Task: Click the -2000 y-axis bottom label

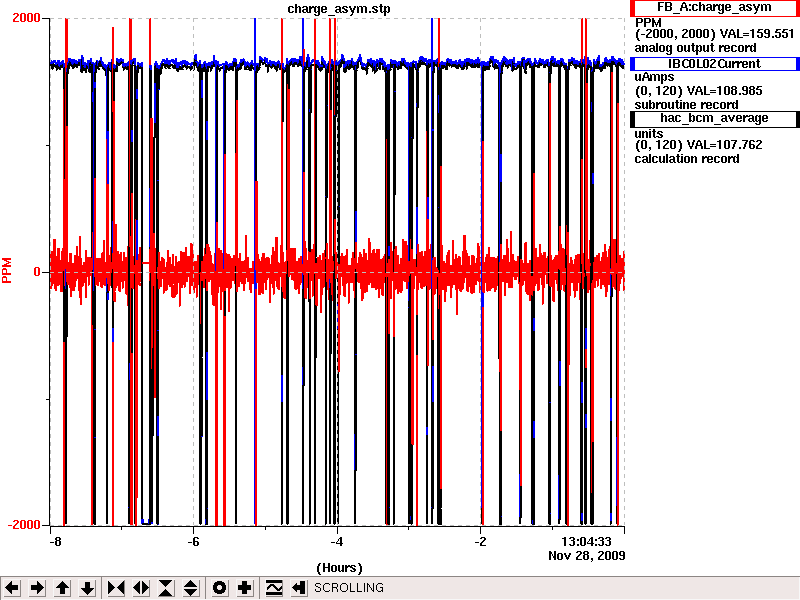Action: click(24, 525)
